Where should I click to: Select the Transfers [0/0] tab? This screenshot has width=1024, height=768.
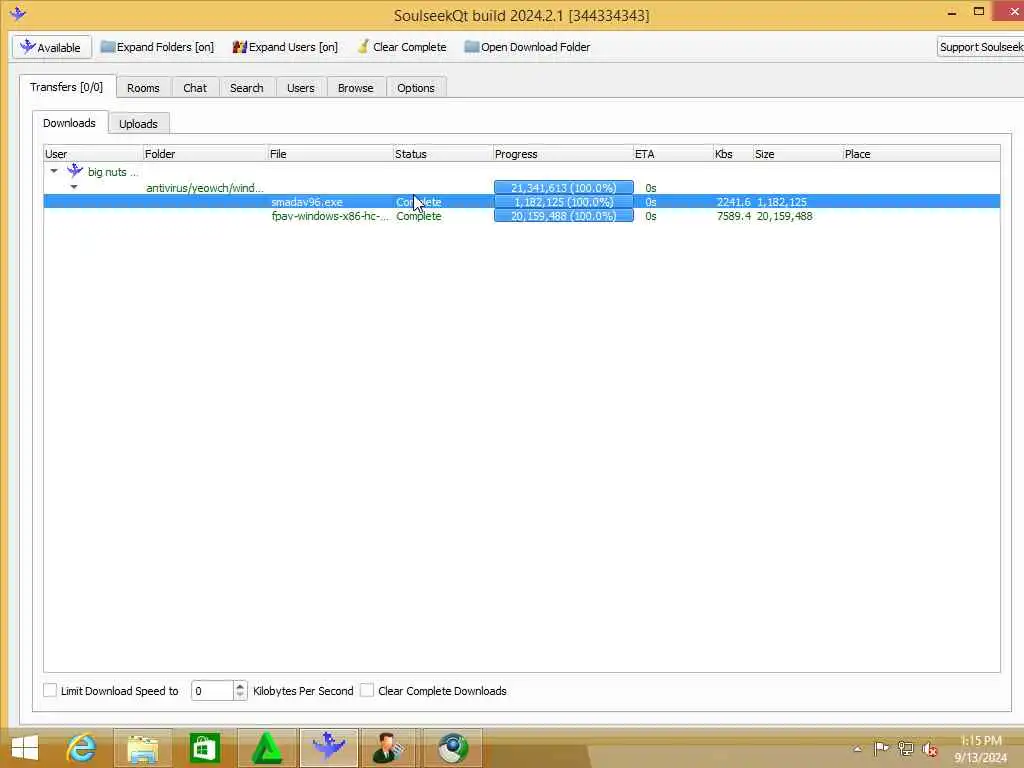coord(67,87)
